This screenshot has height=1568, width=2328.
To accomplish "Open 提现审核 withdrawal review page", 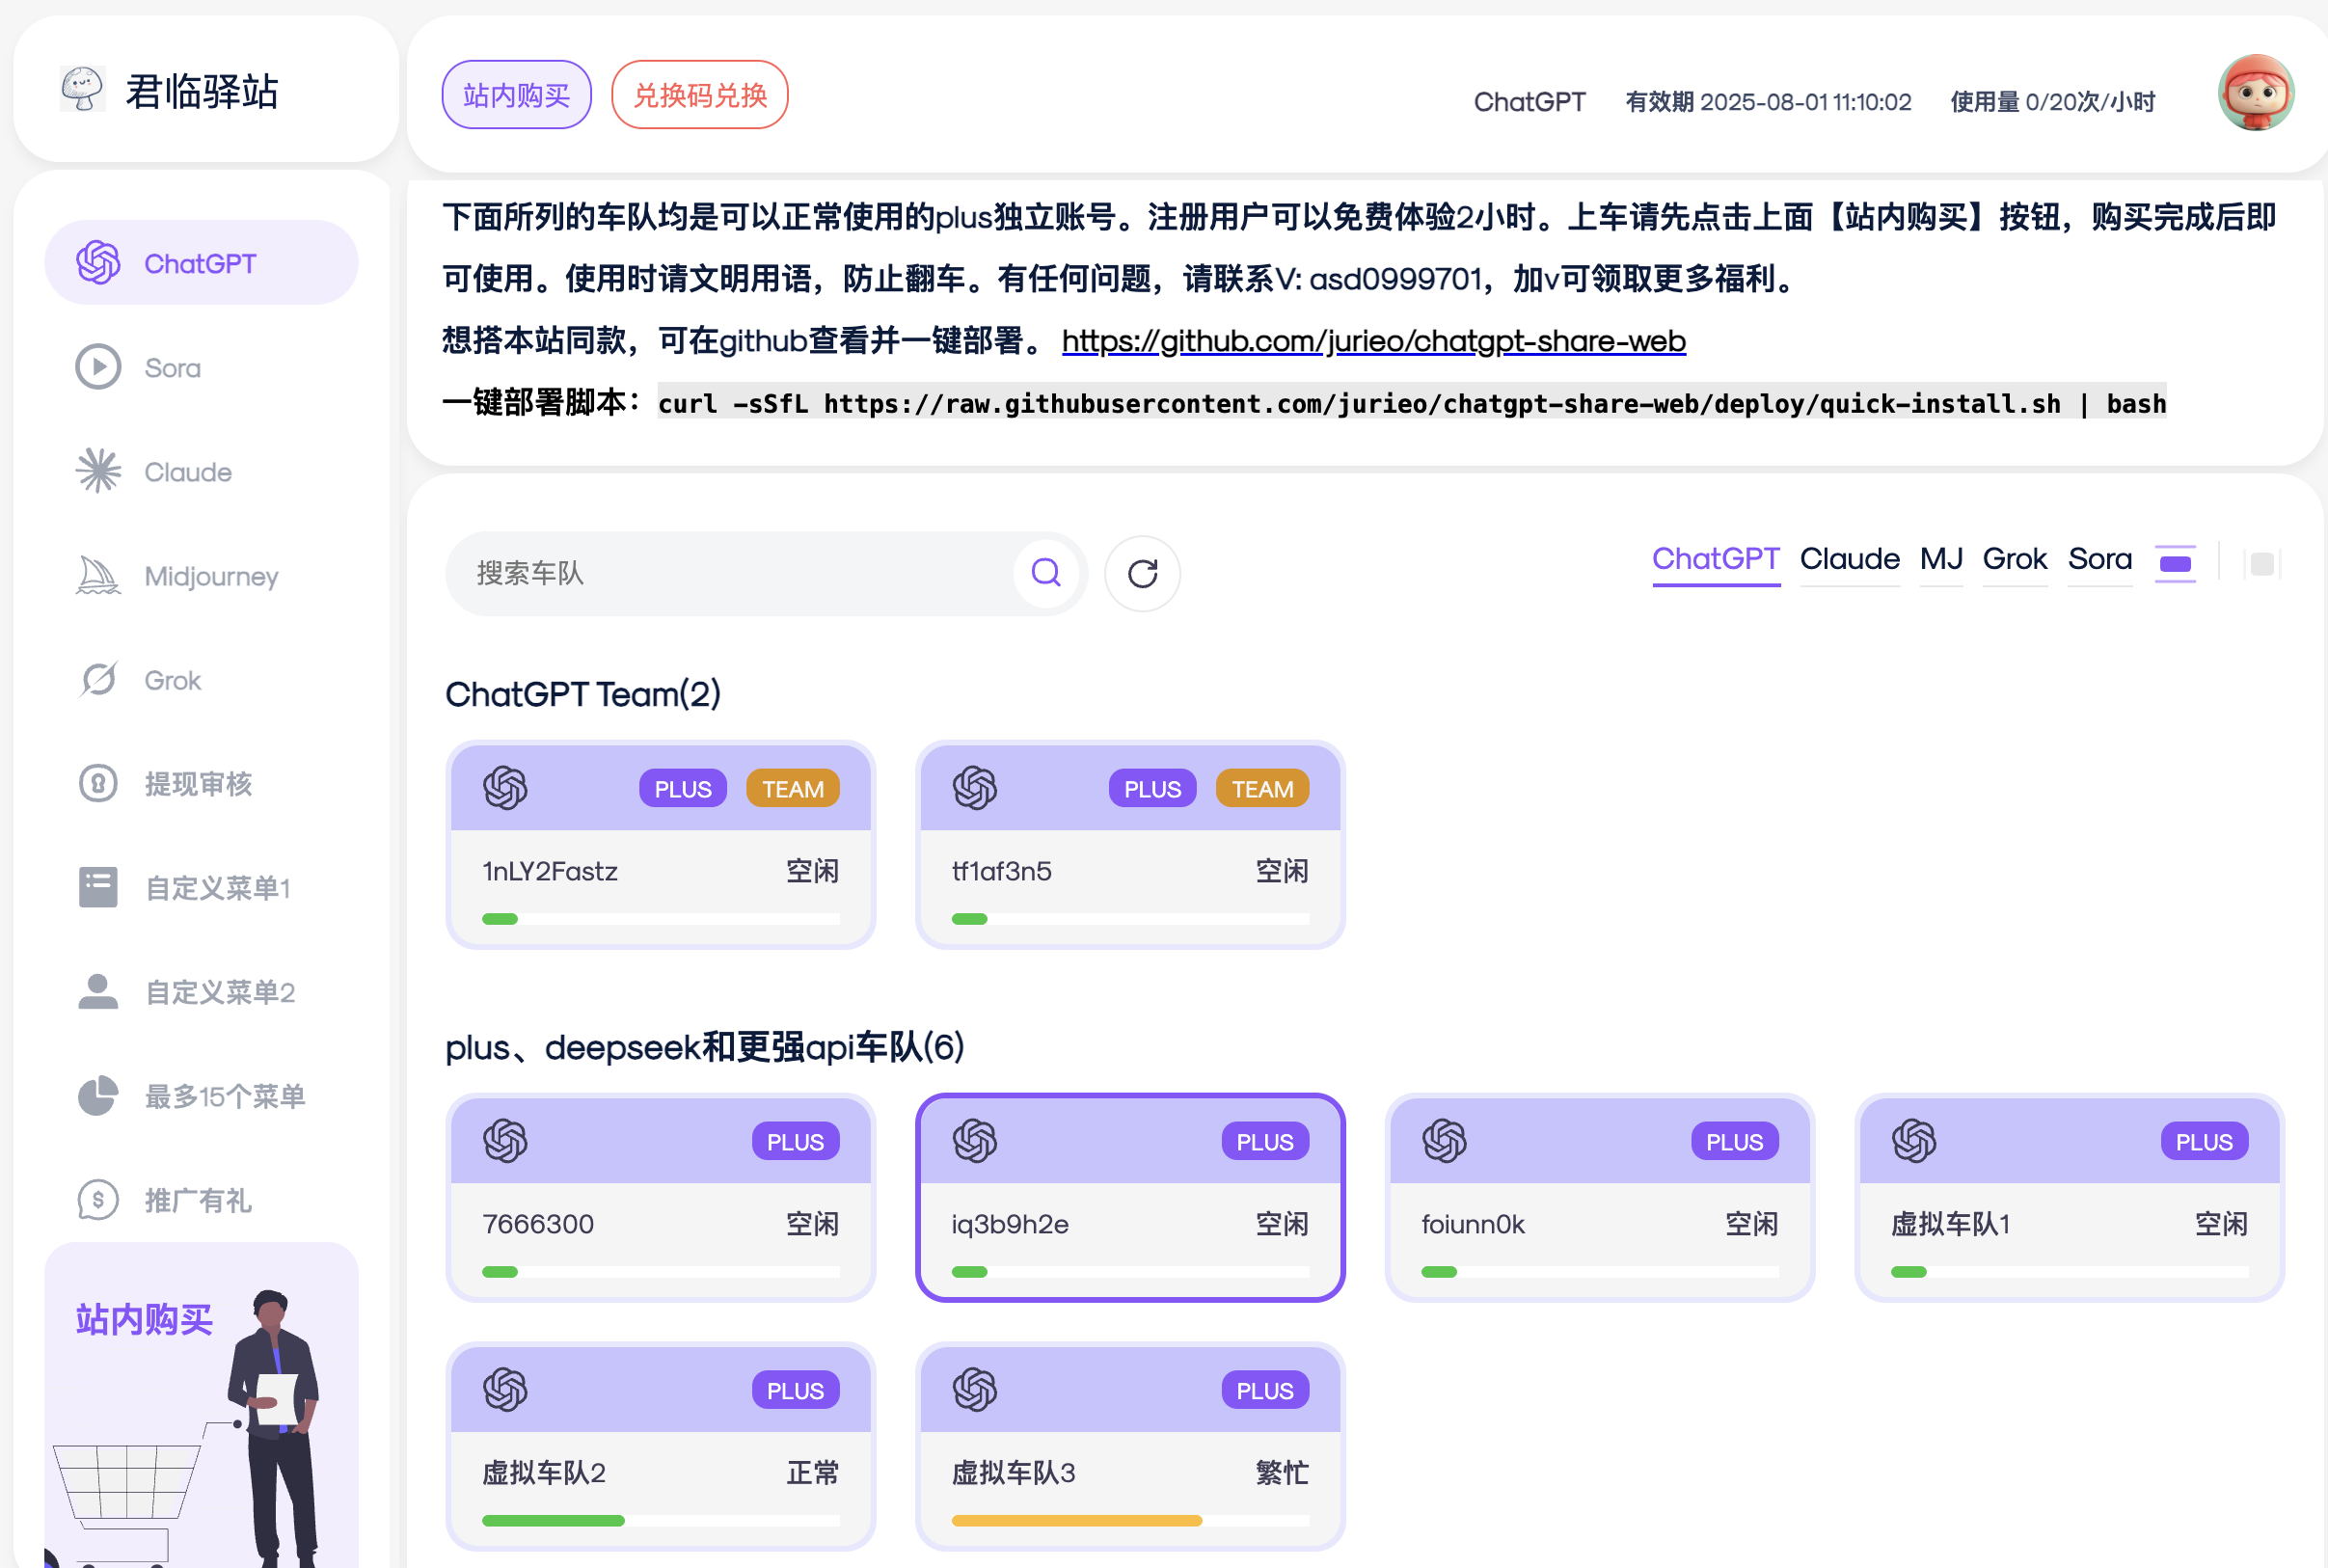I will click(x=197, y=784).
